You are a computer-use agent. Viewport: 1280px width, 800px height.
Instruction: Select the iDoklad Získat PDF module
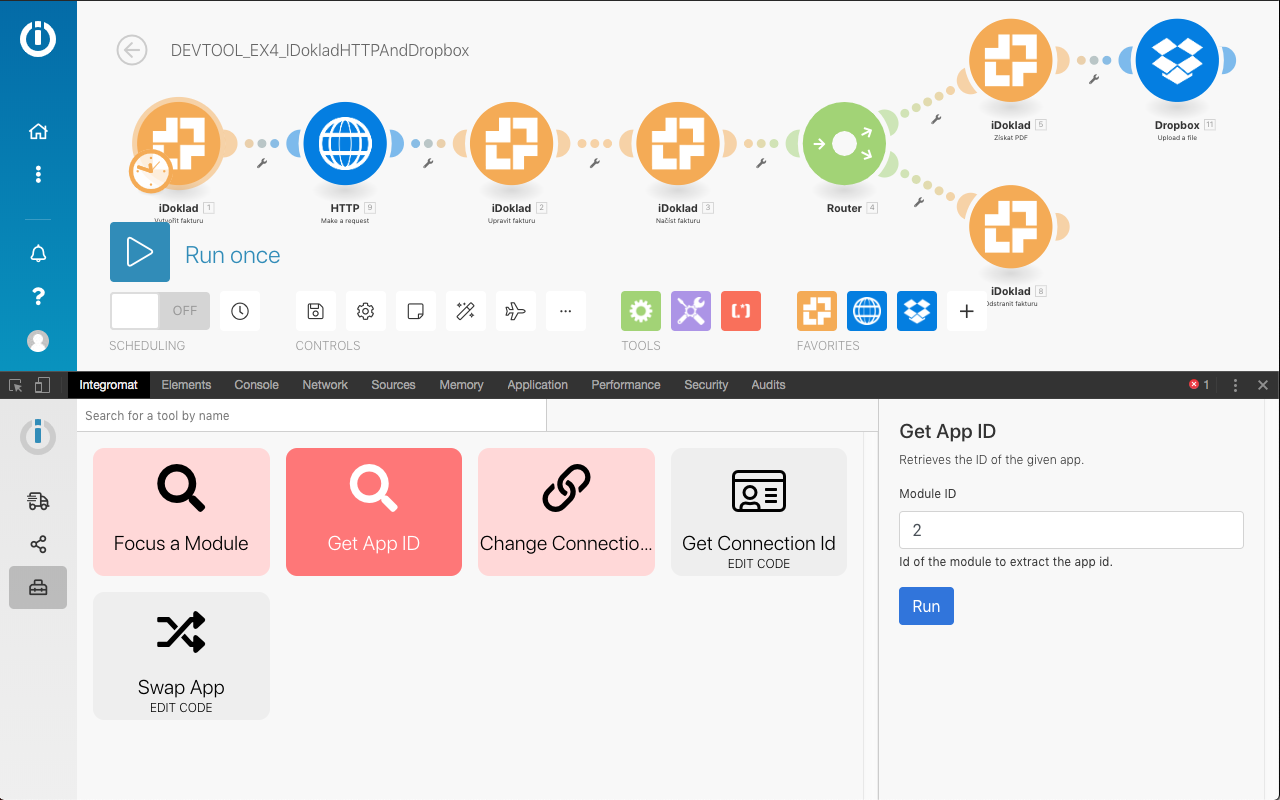click(1011, 60)
